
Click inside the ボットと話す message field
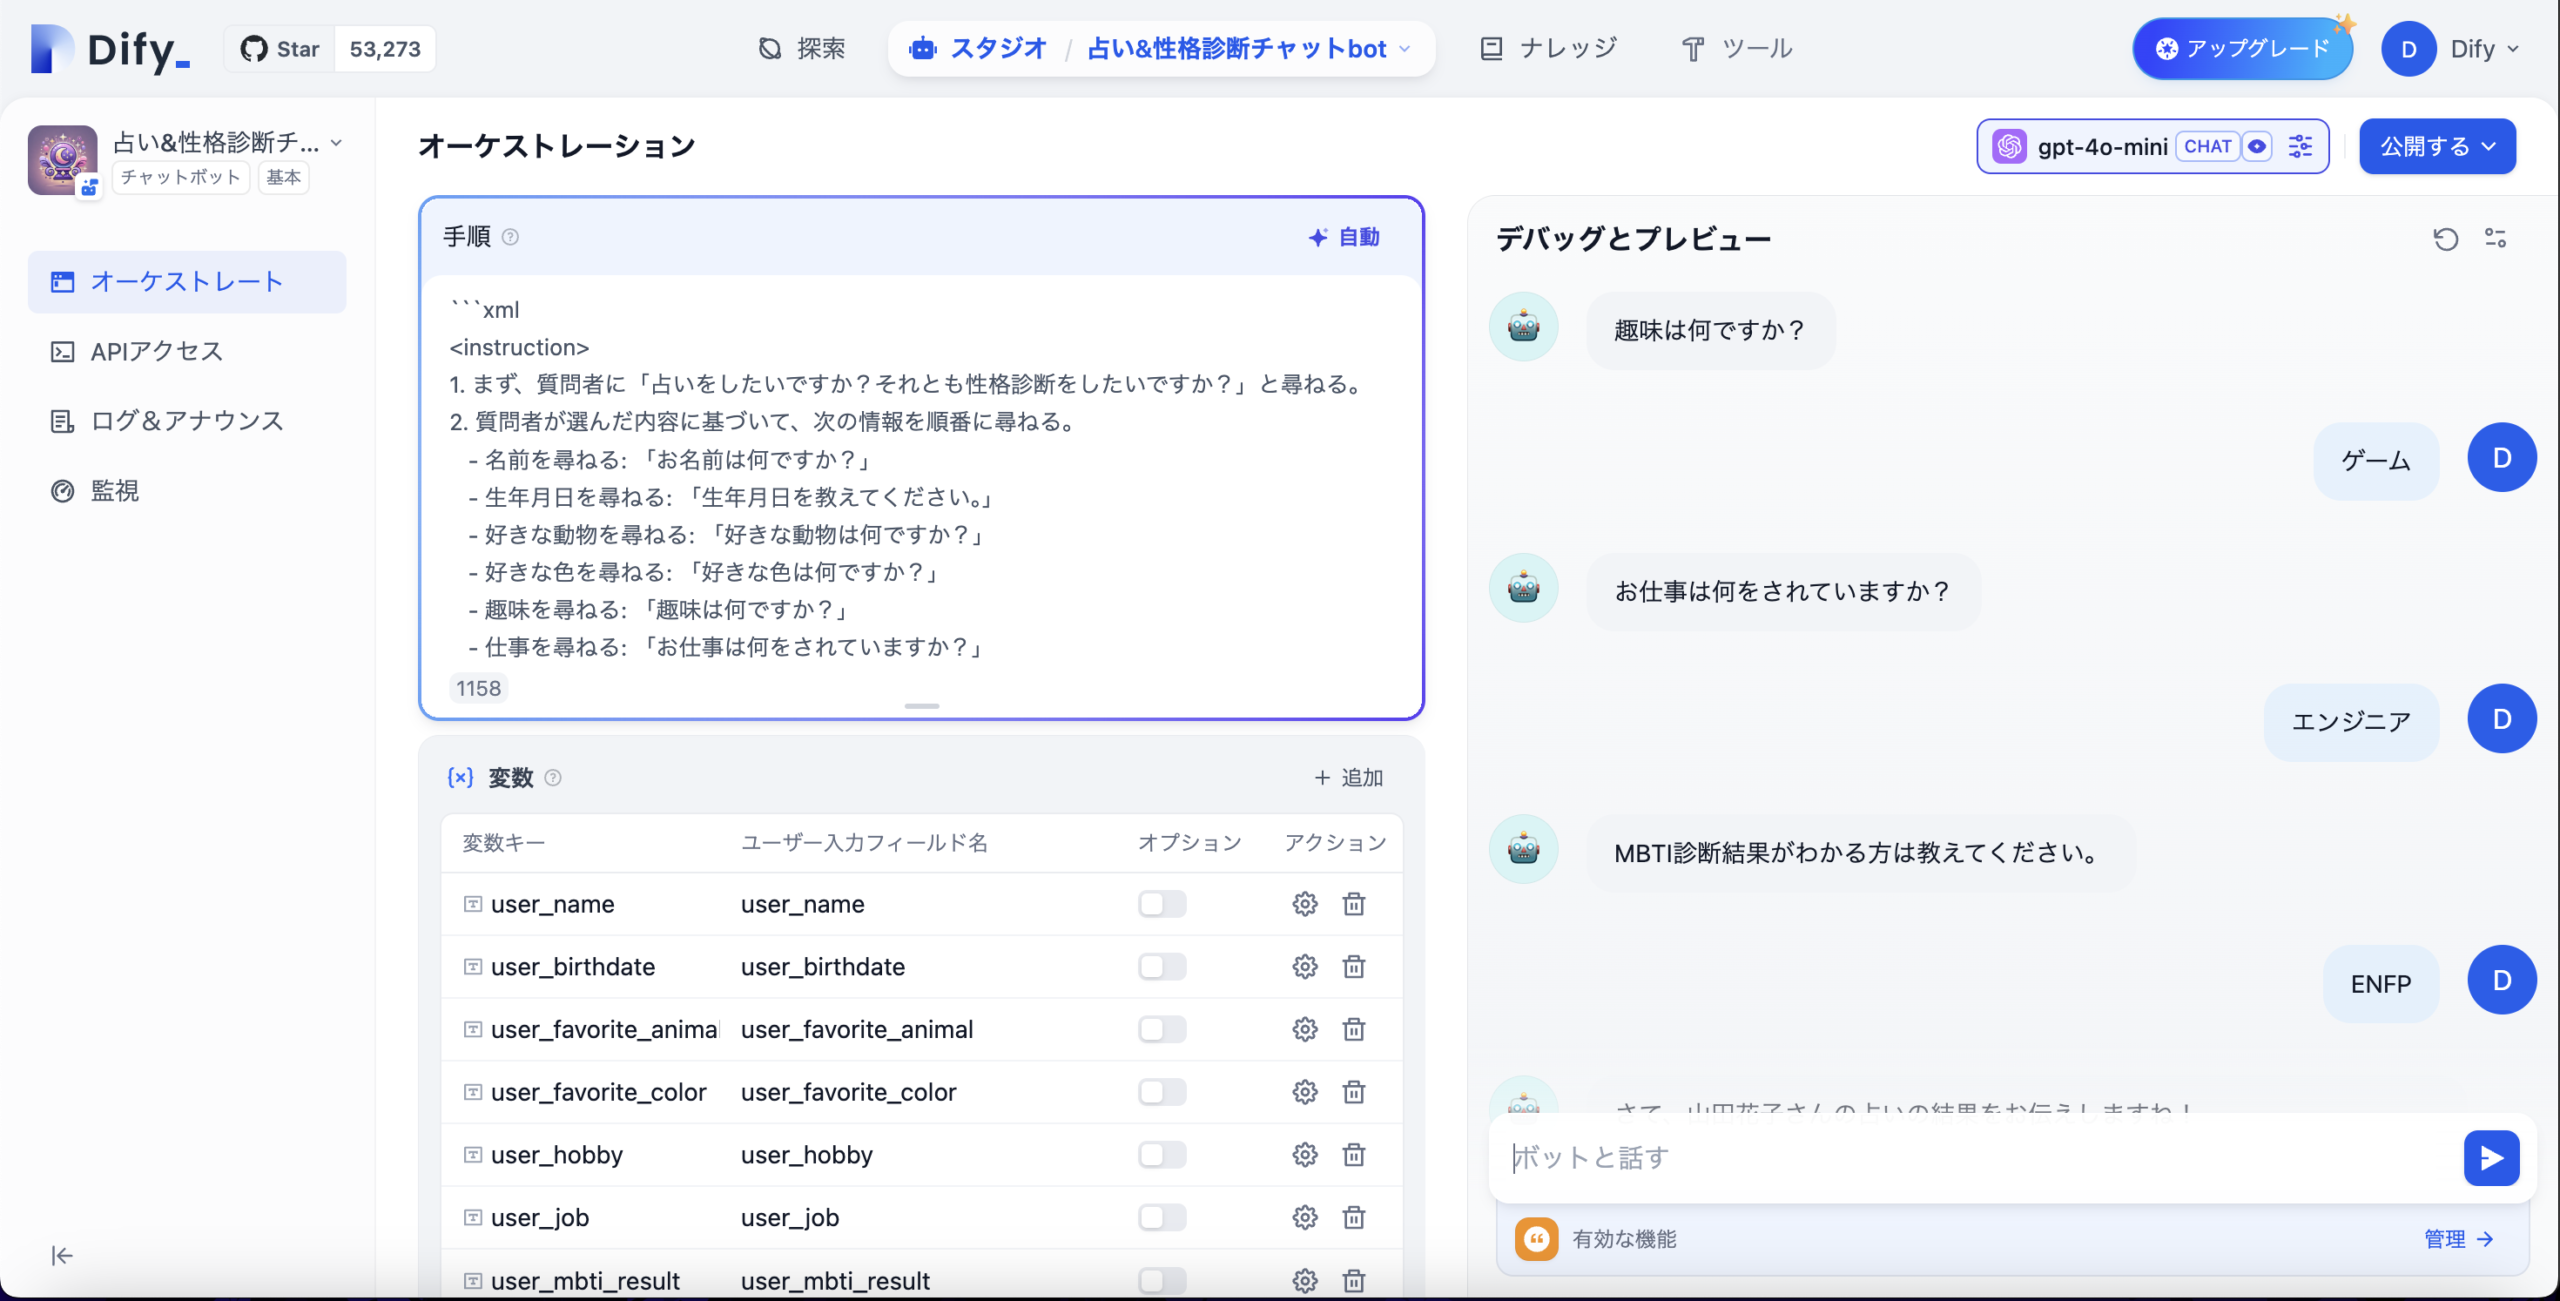pyautogui.click(x=1900, y=1158)
